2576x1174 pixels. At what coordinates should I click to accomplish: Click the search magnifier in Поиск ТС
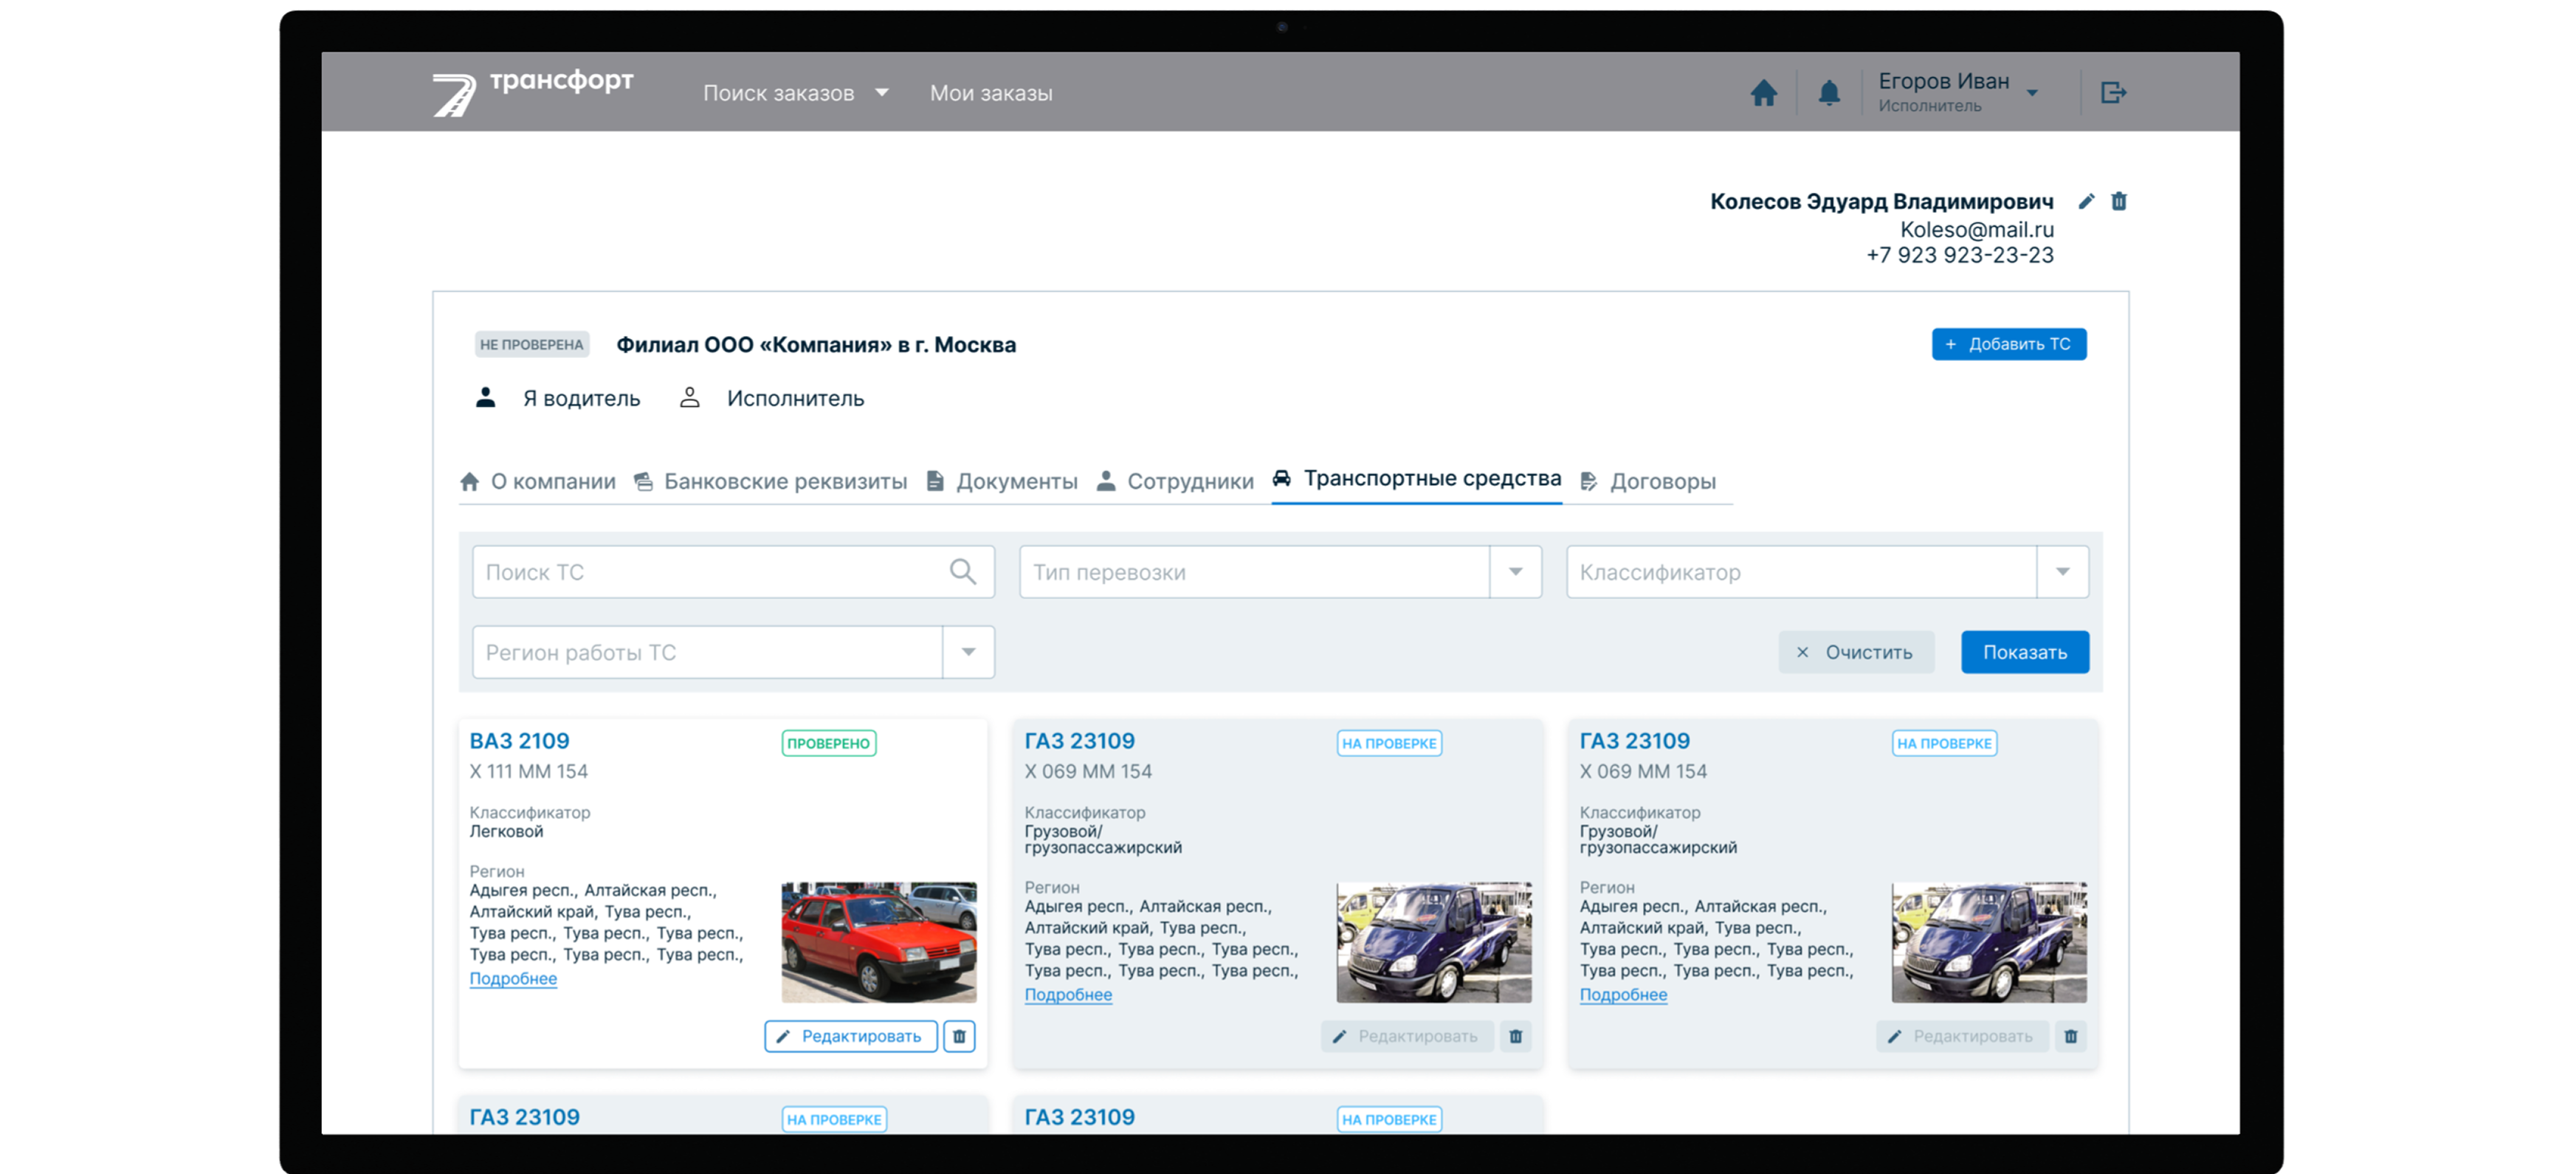962,572
